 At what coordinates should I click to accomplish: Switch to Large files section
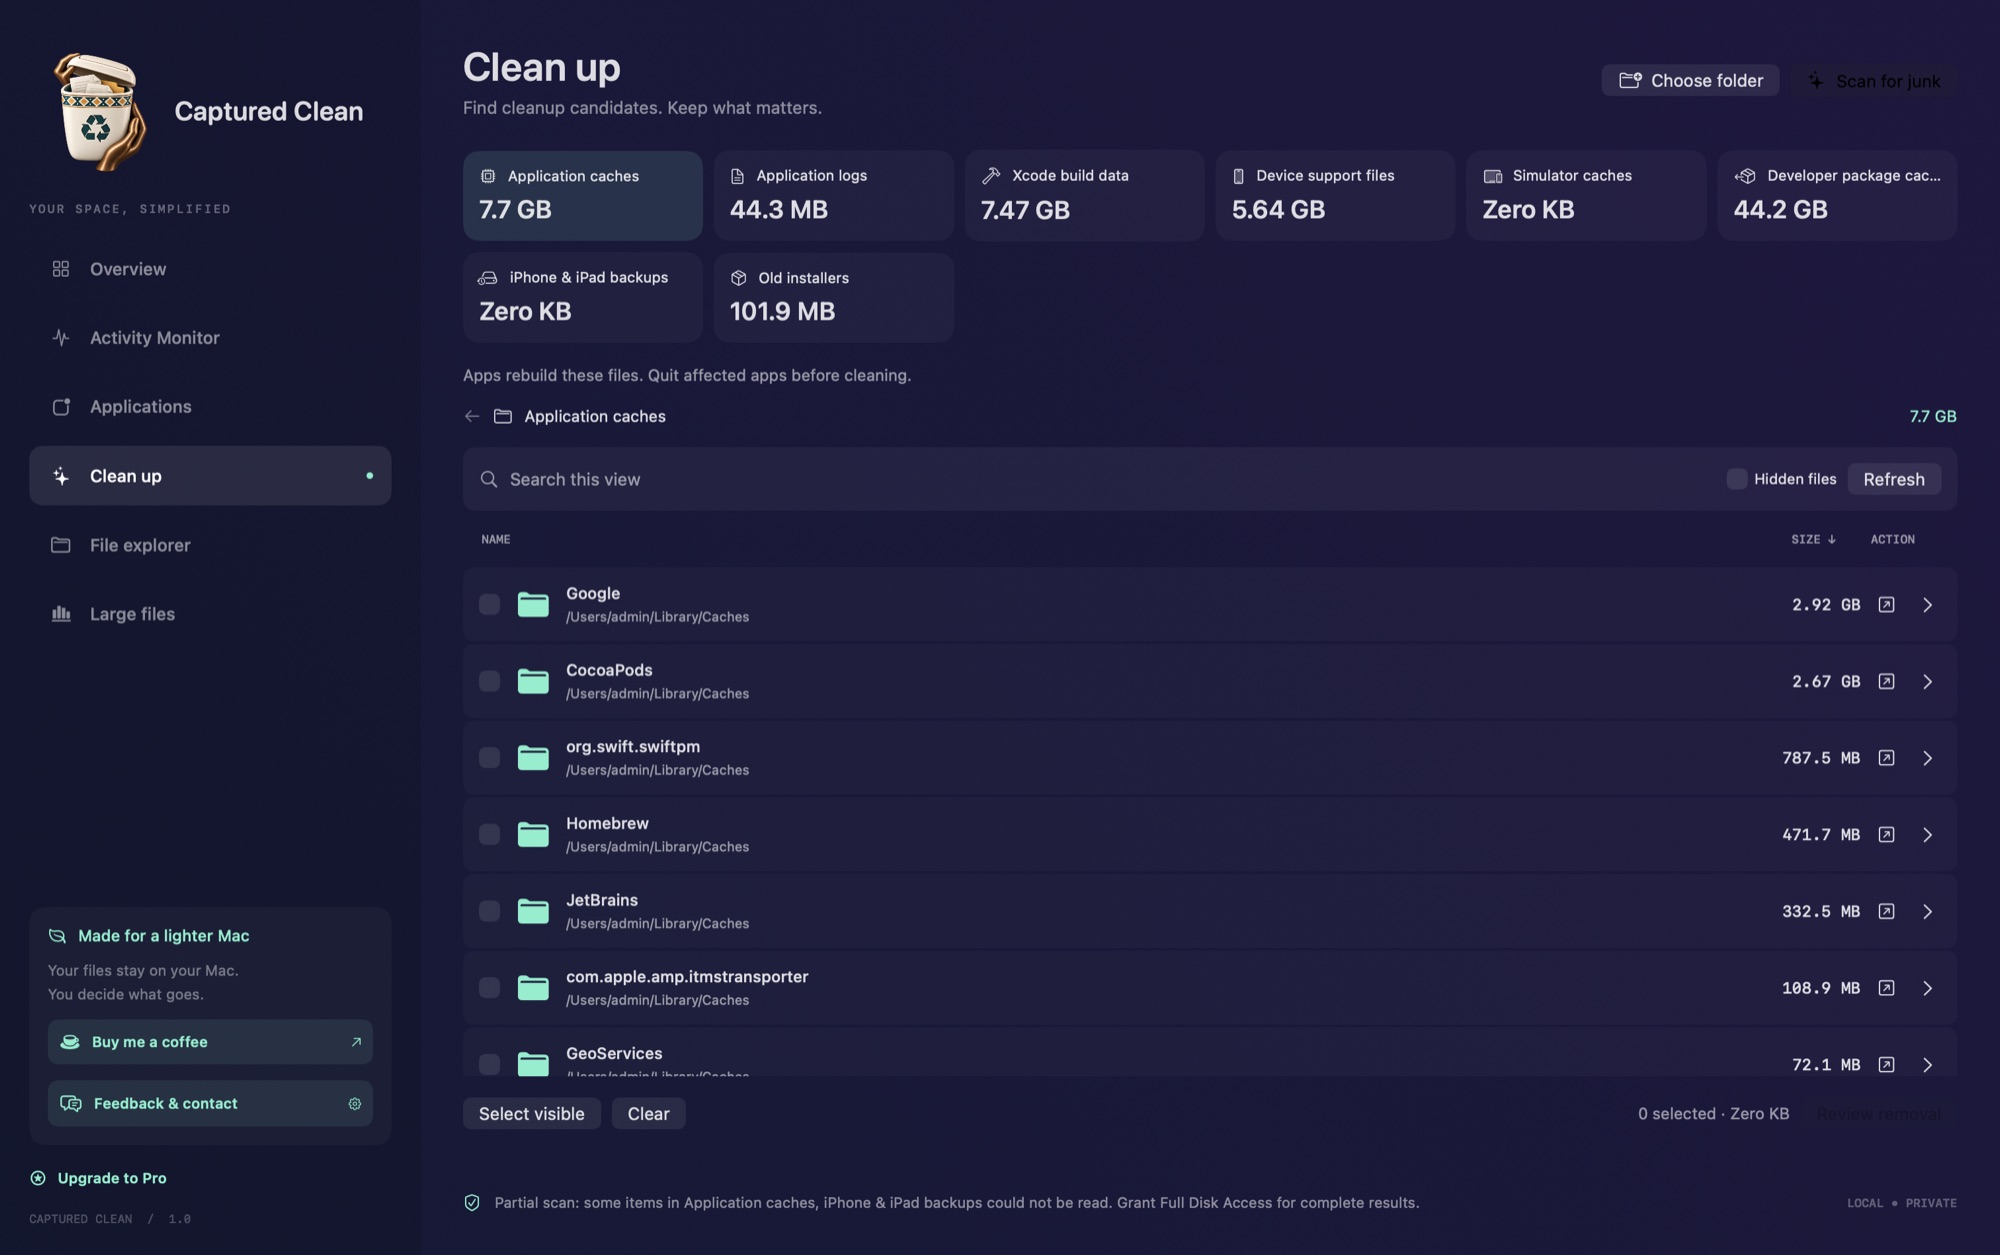pyautogui.click(x=210, y=614)
